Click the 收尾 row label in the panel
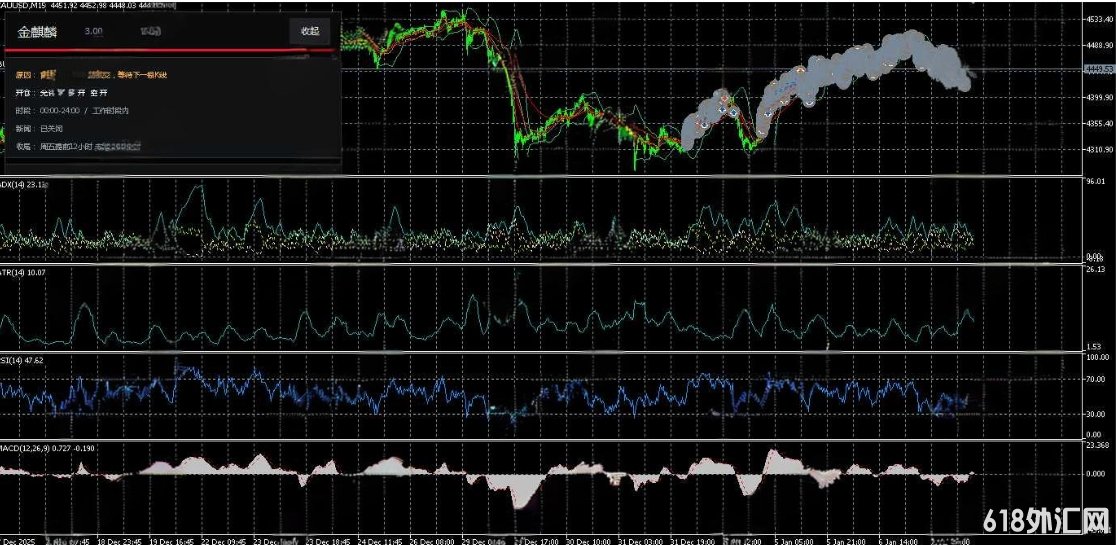 click(24, 147)
